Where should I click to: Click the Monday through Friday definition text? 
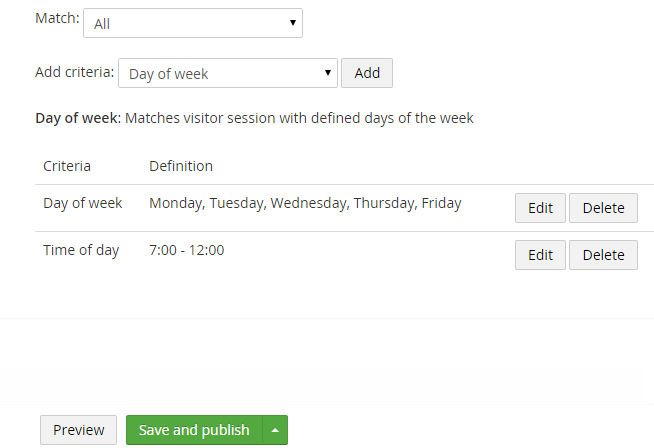tap(305, 203)
